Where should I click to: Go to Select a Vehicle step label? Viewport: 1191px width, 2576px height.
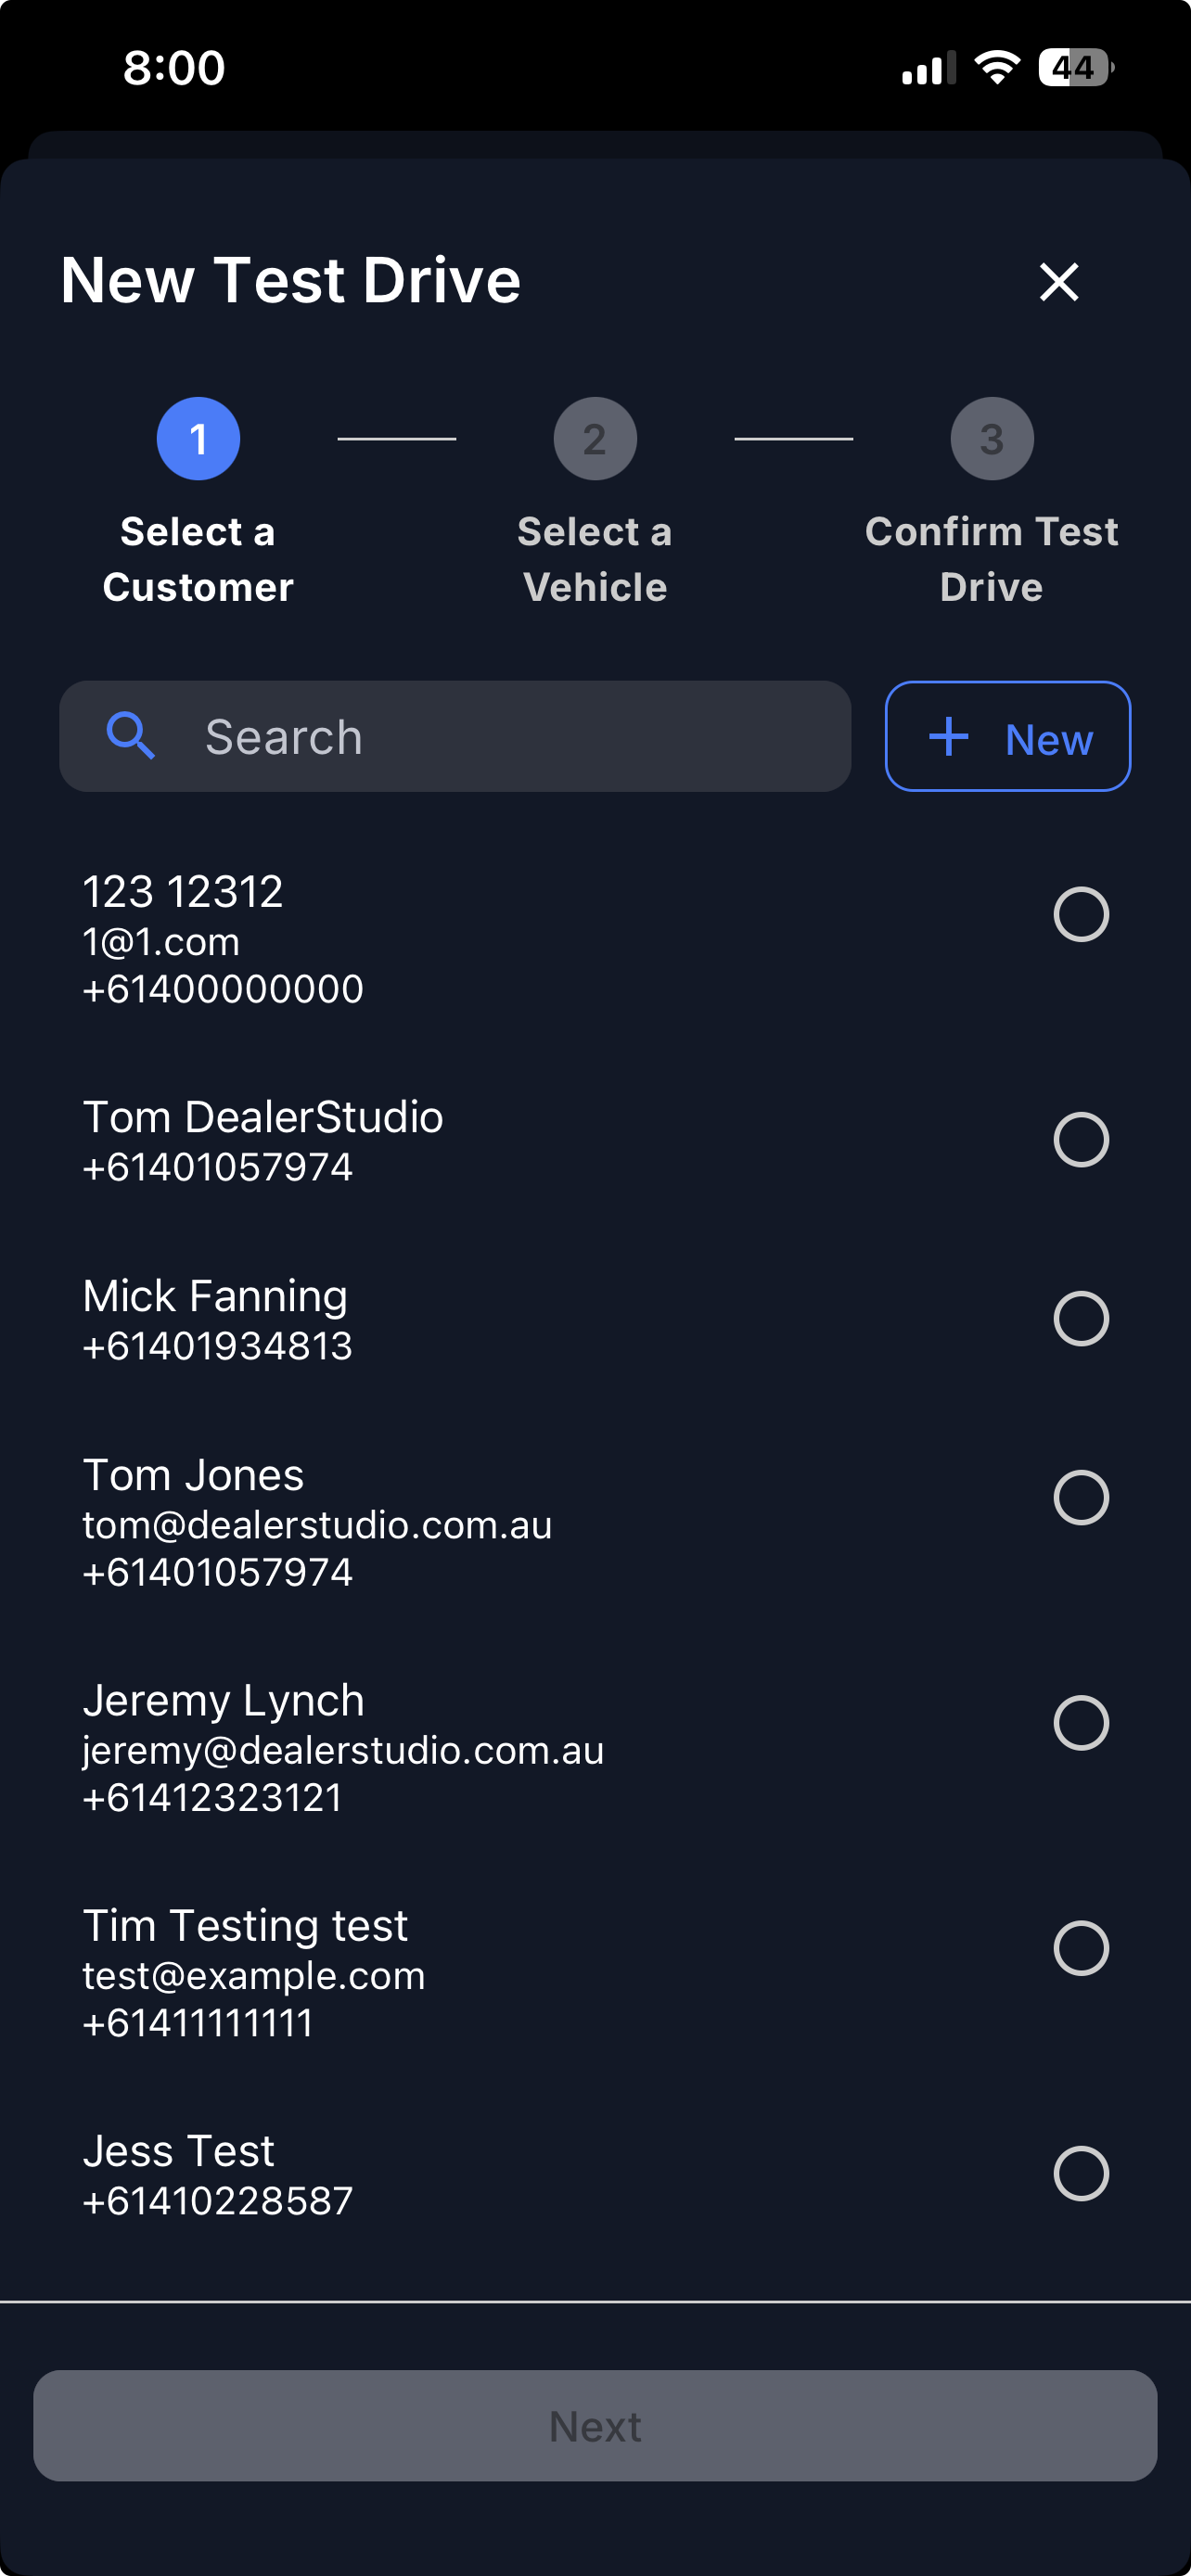click(x=595, y=559)
